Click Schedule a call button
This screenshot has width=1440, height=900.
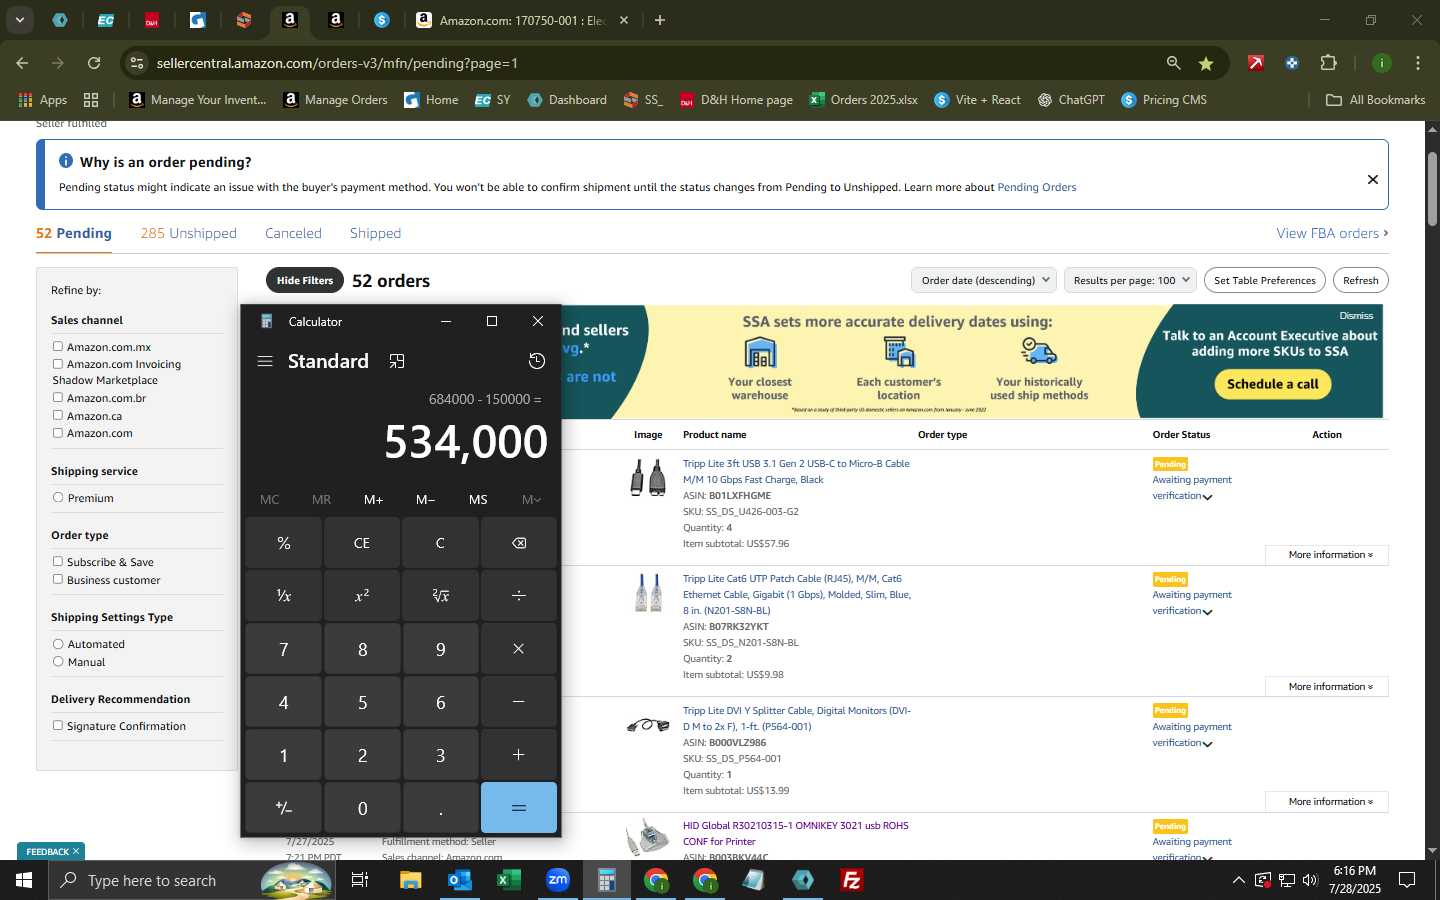point(1273,384)
